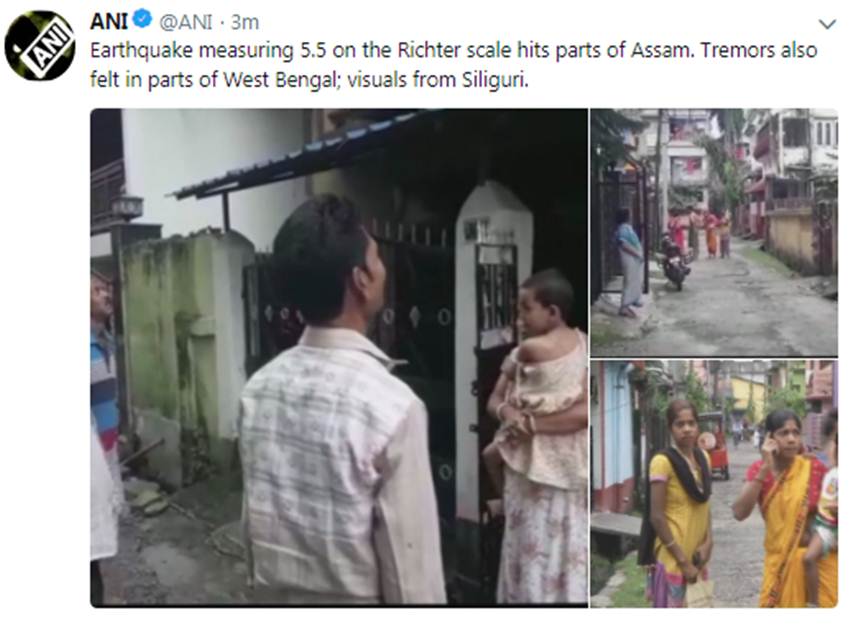Open the ANI profile avatar
Screen dimensions: 850x625
[40, 45]
